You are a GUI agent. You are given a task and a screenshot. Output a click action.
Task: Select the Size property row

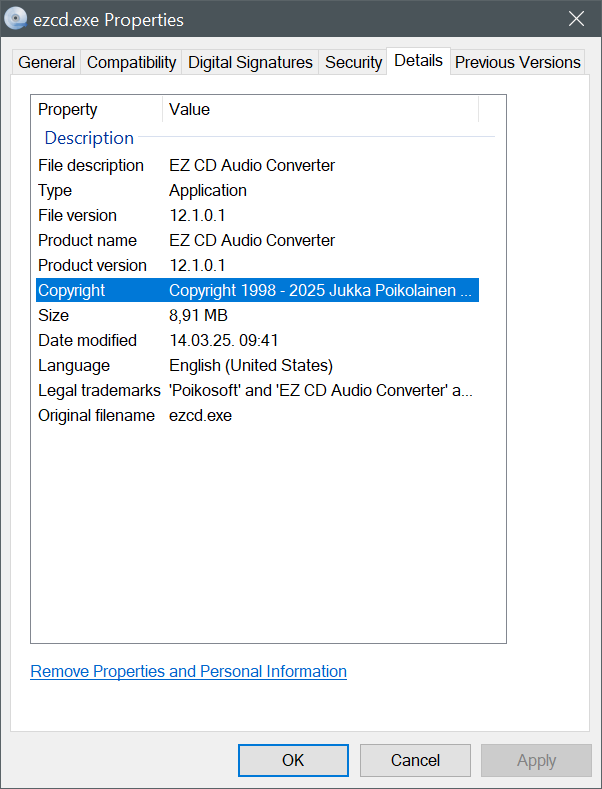(257, 315)
